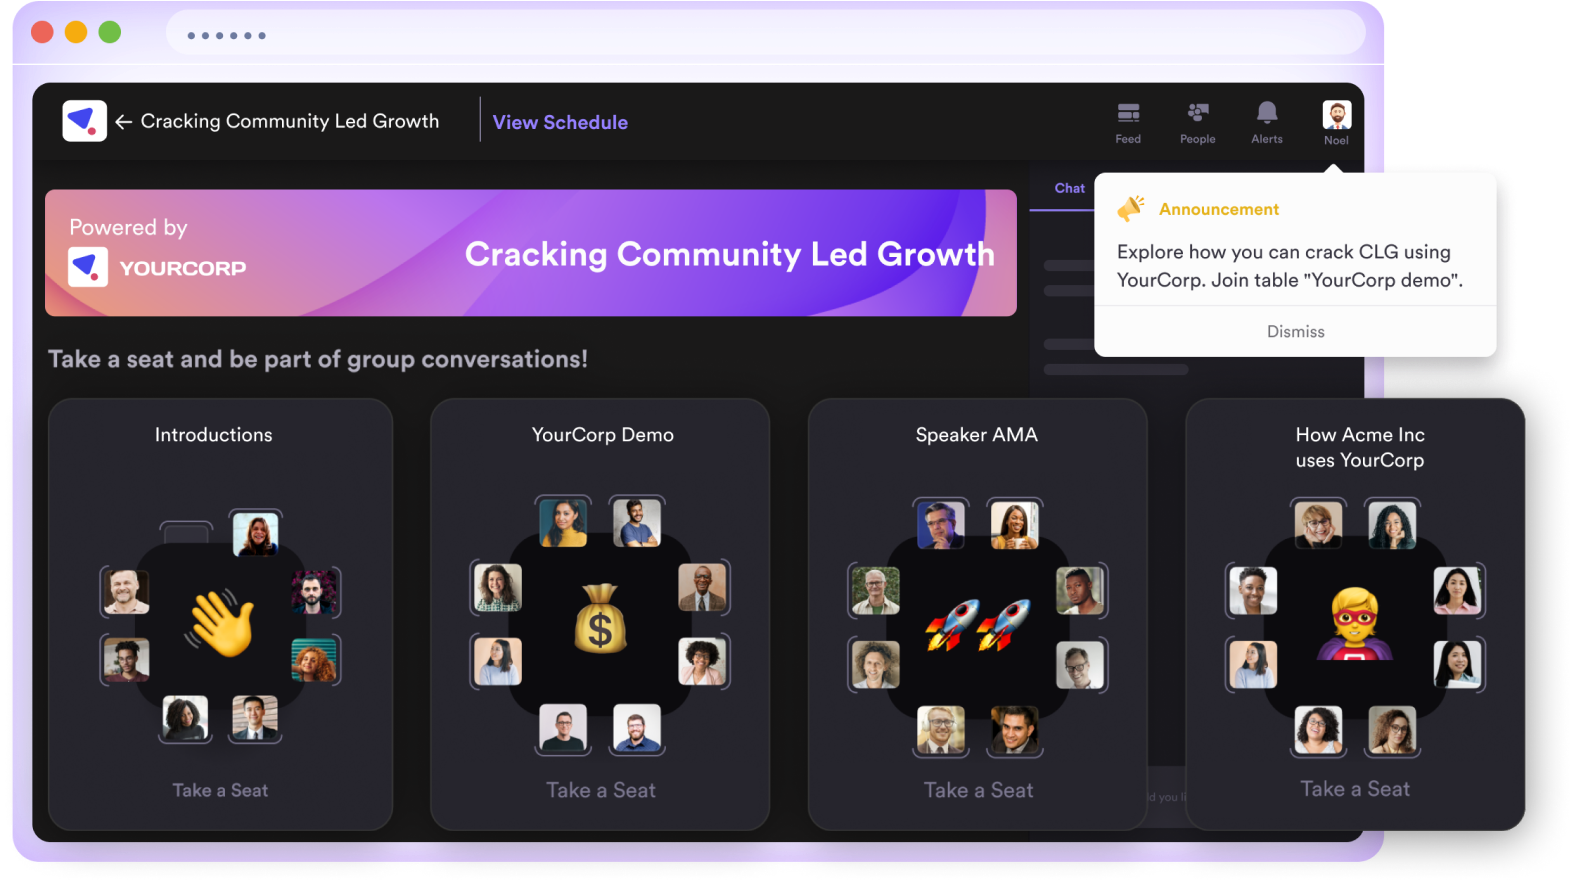This screenshot has width=1574, height=884.
Task: Click the superhero emoji on Acme table
Action: pos(1354,624)
